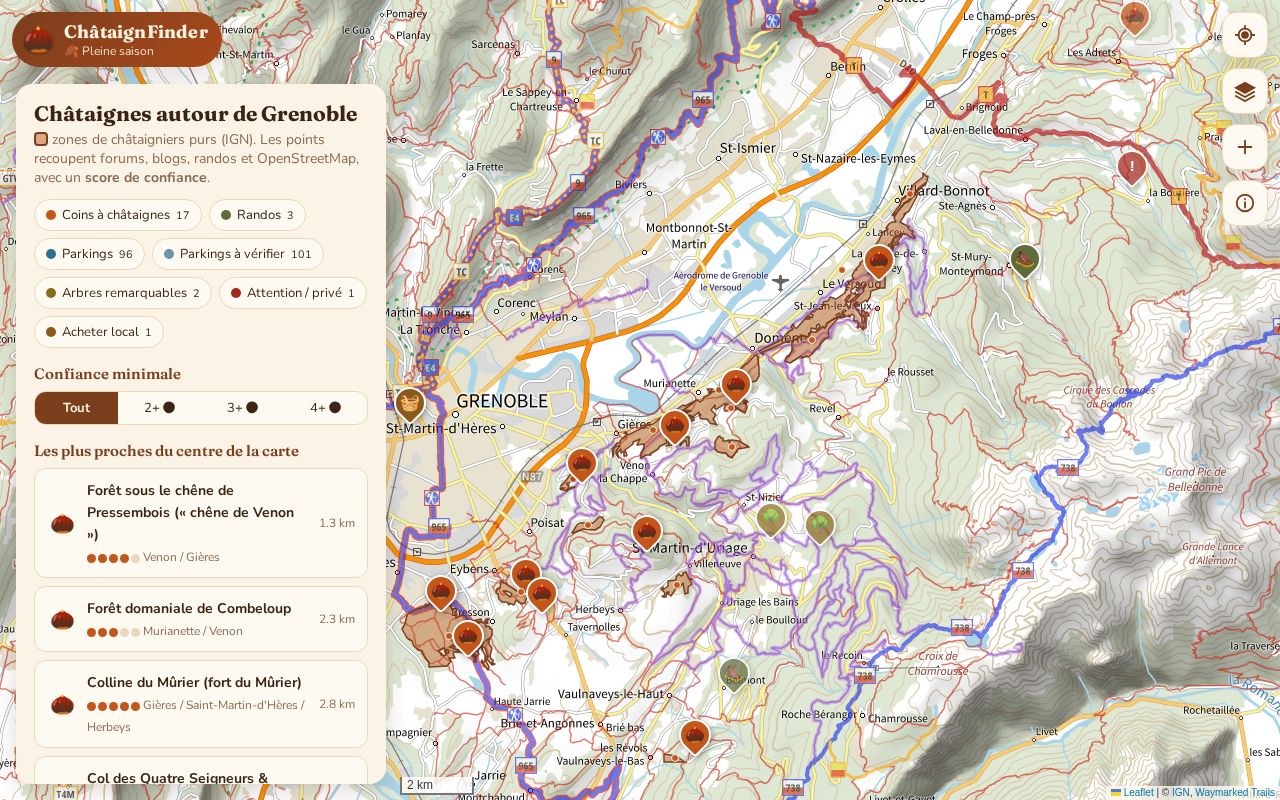
Task: Select the chestnut marker near Murianette
Action: point(736,386)
